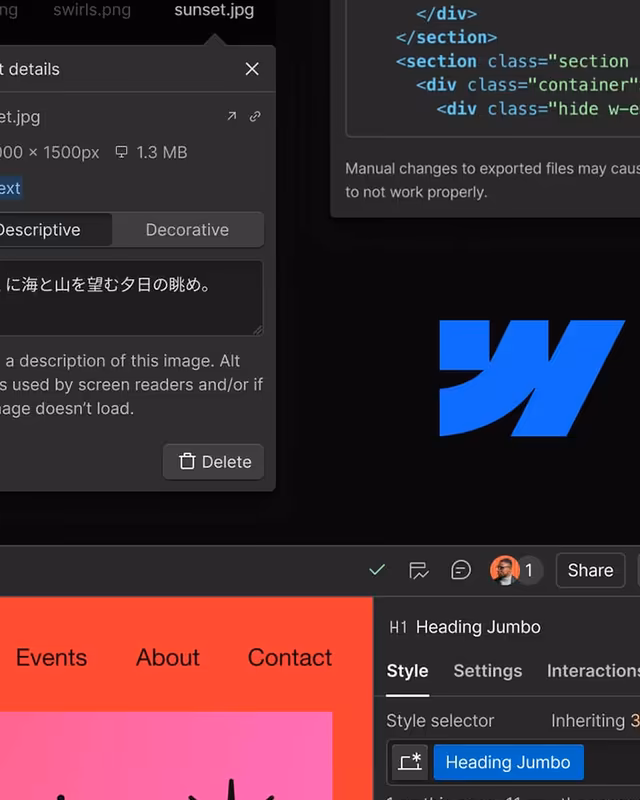Switch to the Settings tab
640x800 pixels.
pos(488,671)
